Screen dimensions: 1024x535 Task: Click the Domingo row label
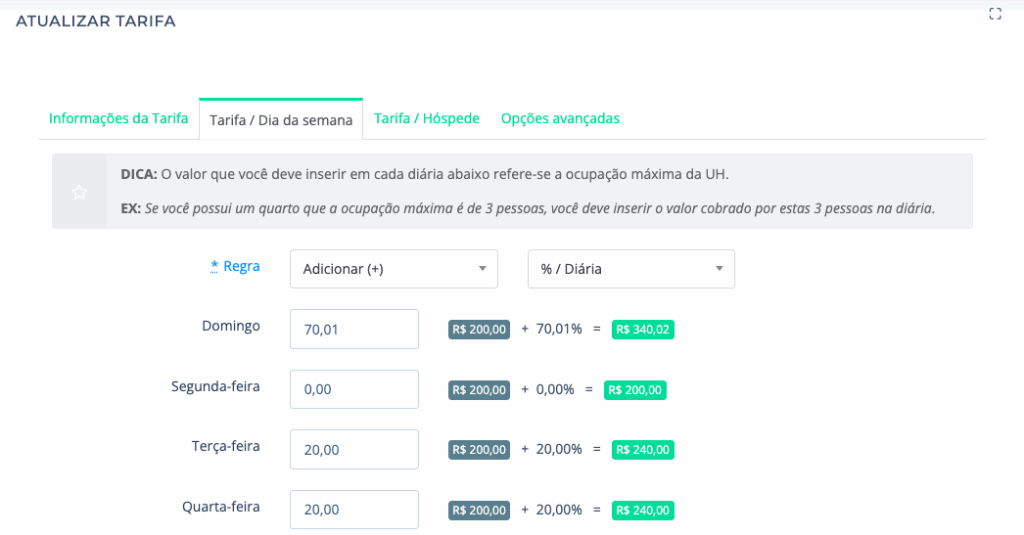(x=231, y=326)
